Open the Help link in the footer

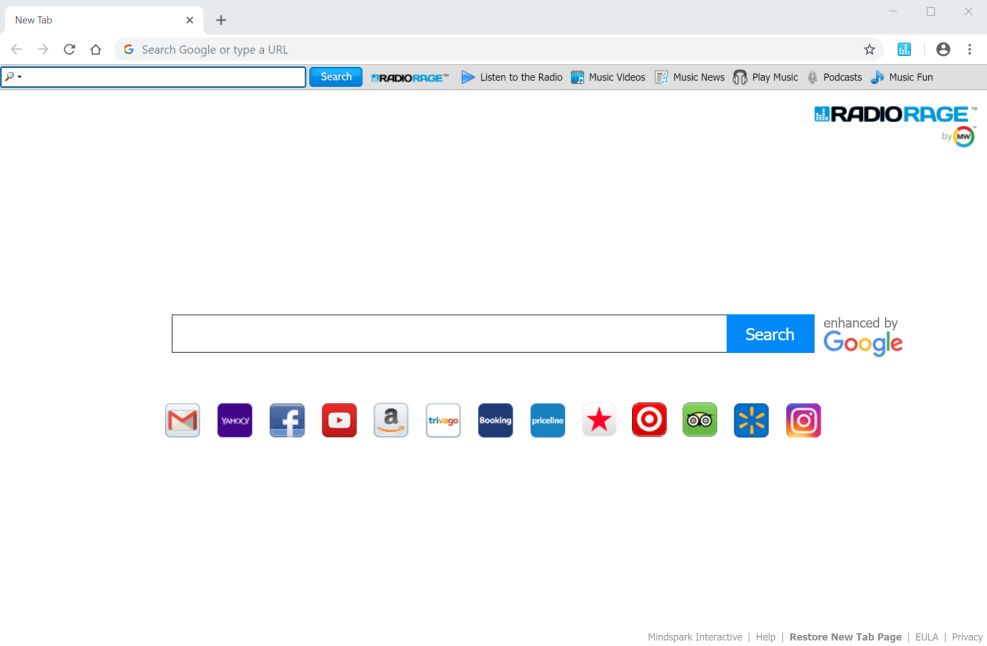765,637
